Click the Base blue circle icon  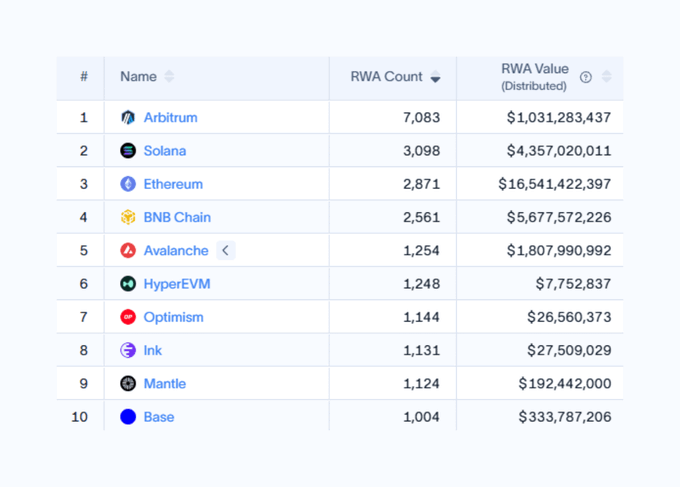(128, 417)
